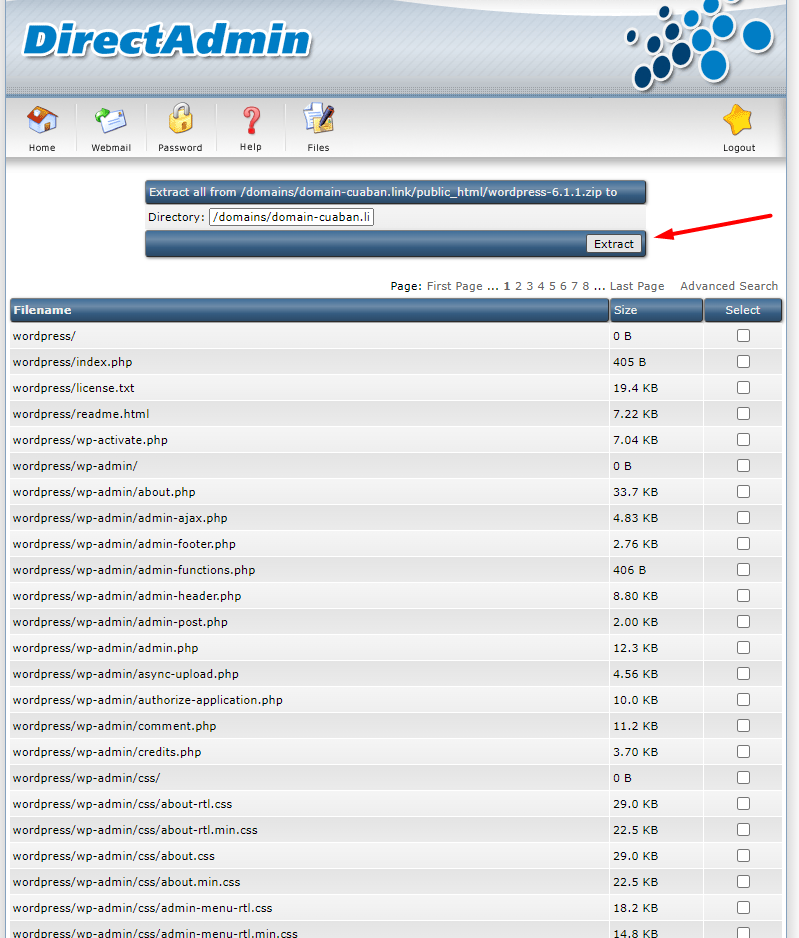Tick checkbox for admin-post.php
The image size is (799, 938).
tap(743, 622)
